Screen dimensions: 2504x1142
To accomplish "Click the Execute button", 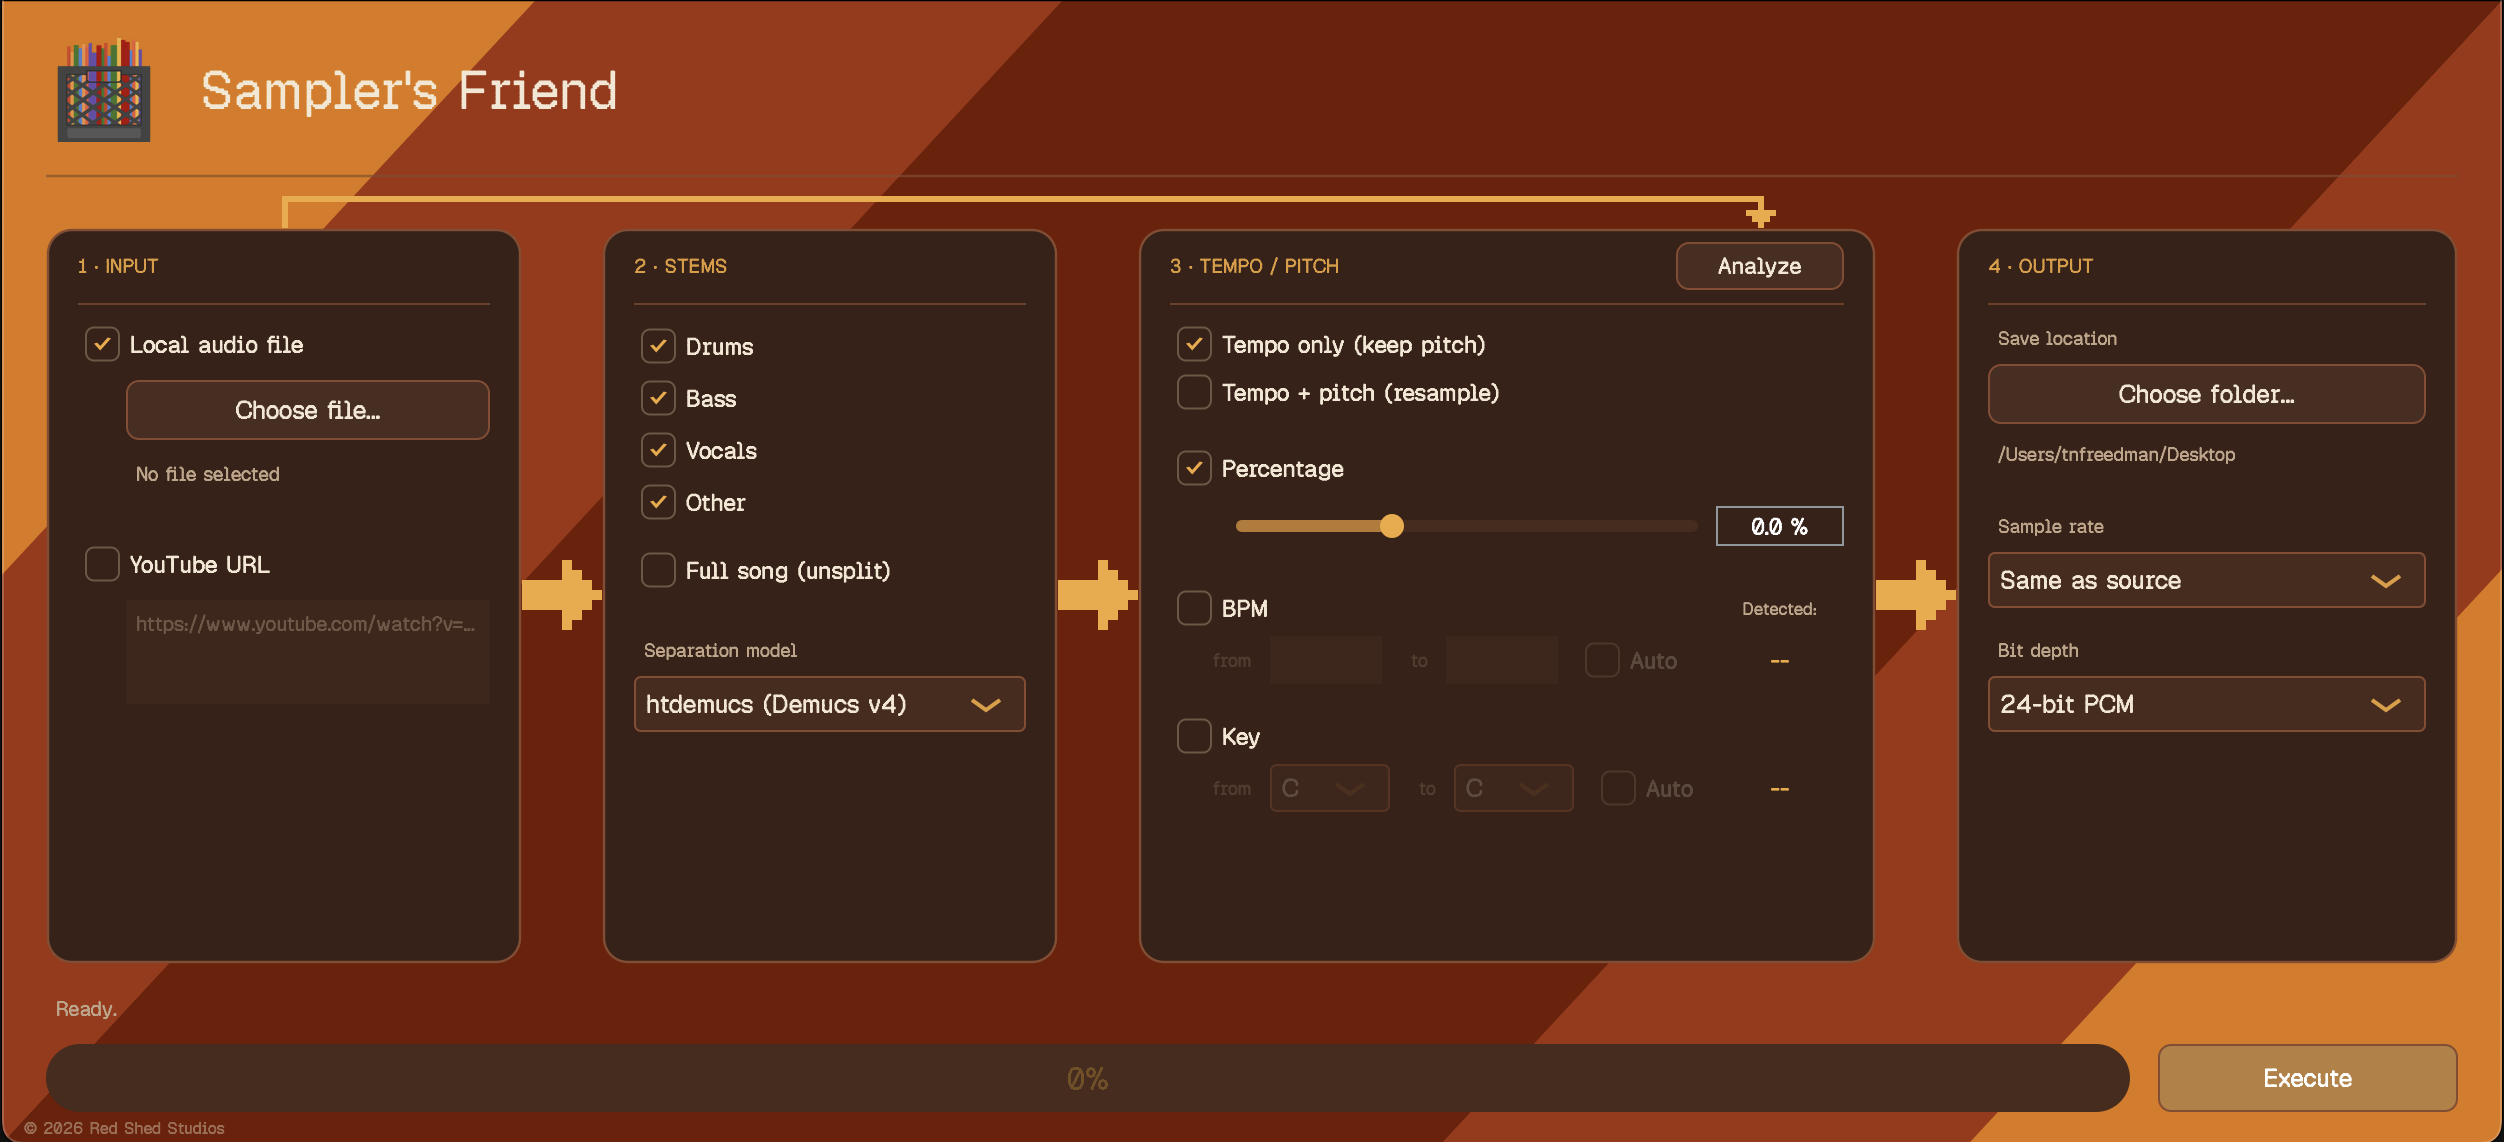I will click(x=2307, y=1078).
